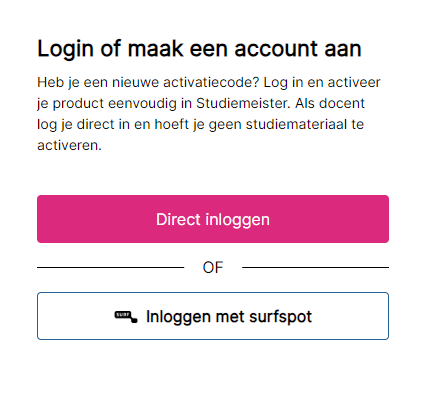
Task: Click the phrase 'Log in en activeer'
Action: (x=322, y=83)
